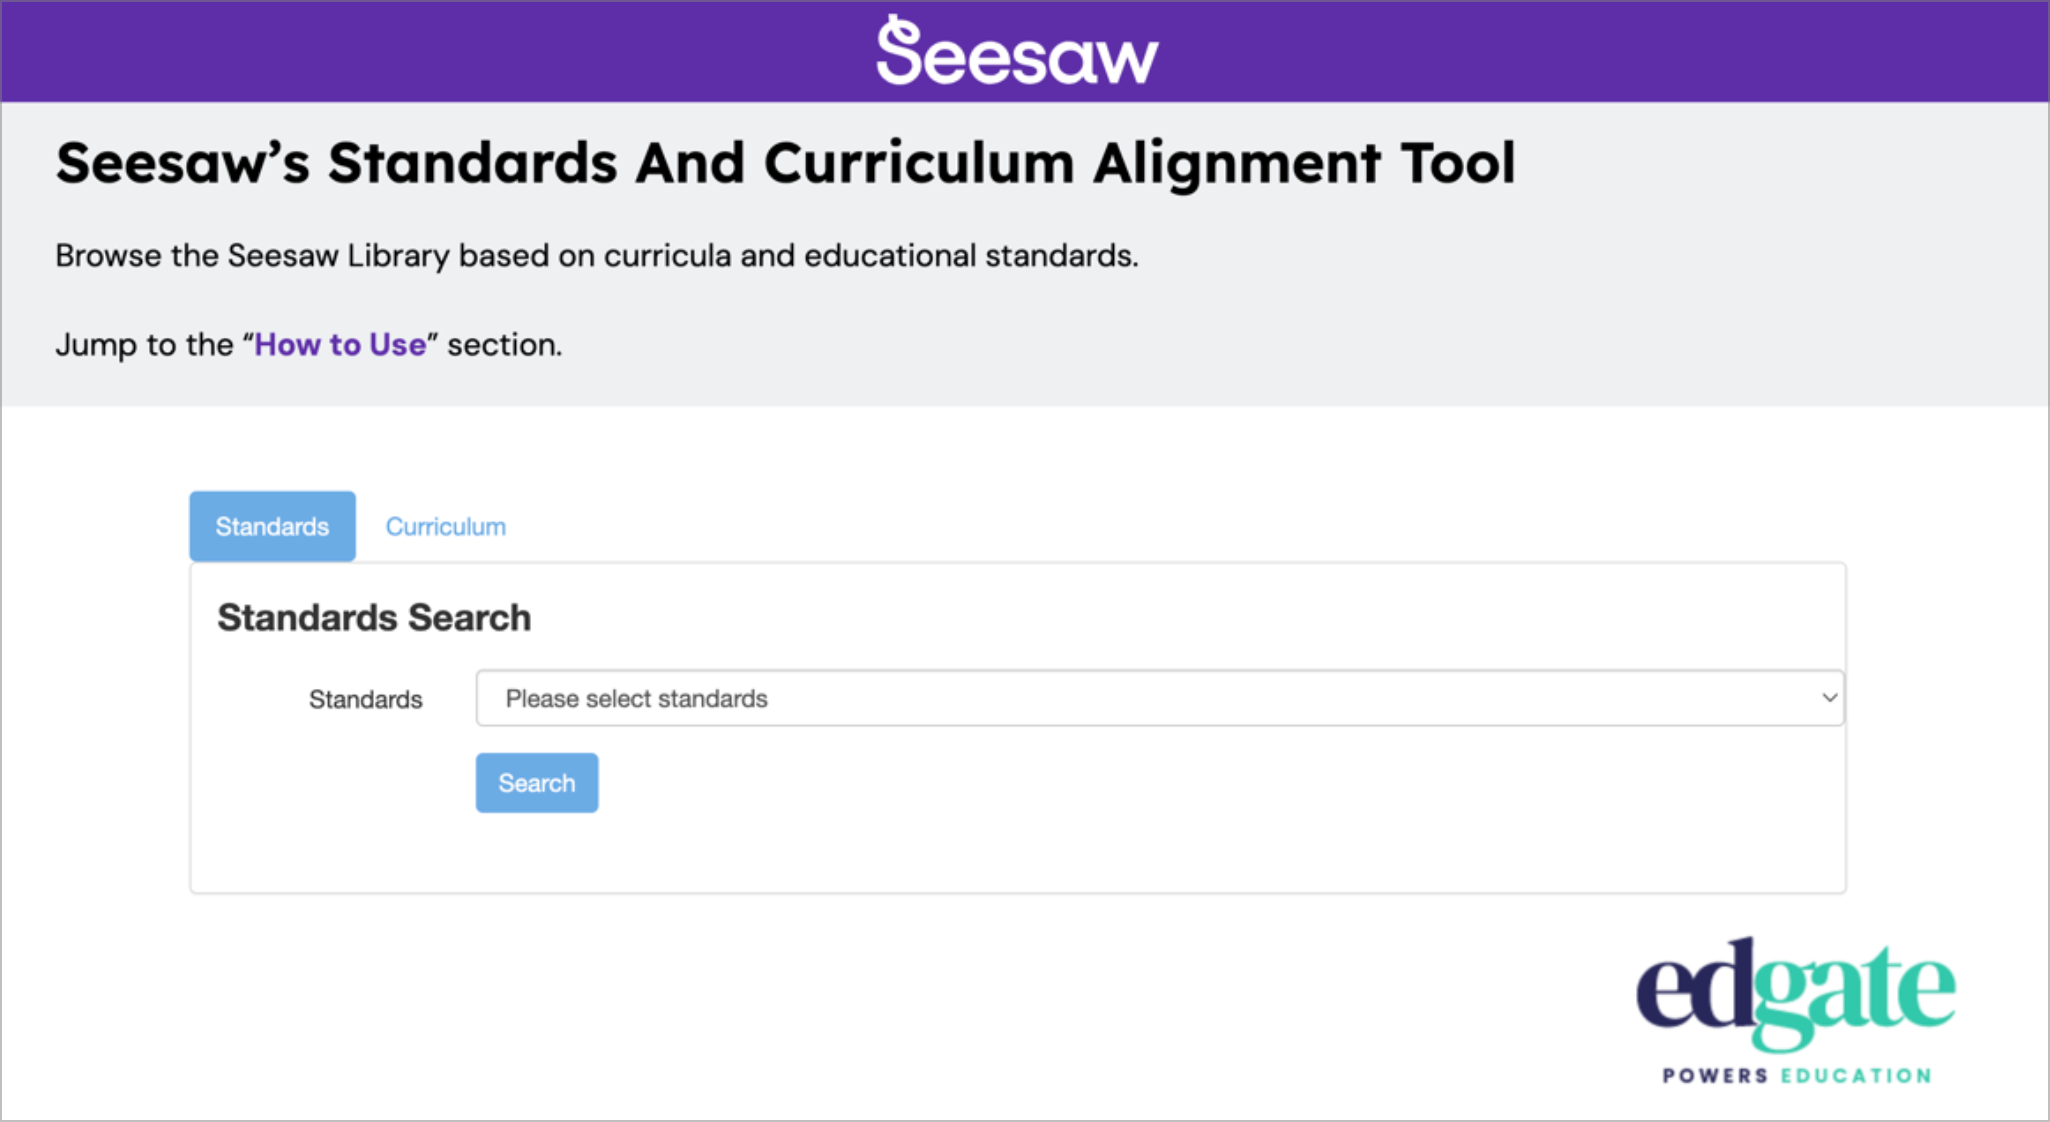Select the highlighted Standards tab
Screen dimensions: 2050x1122
coord(271,526)
